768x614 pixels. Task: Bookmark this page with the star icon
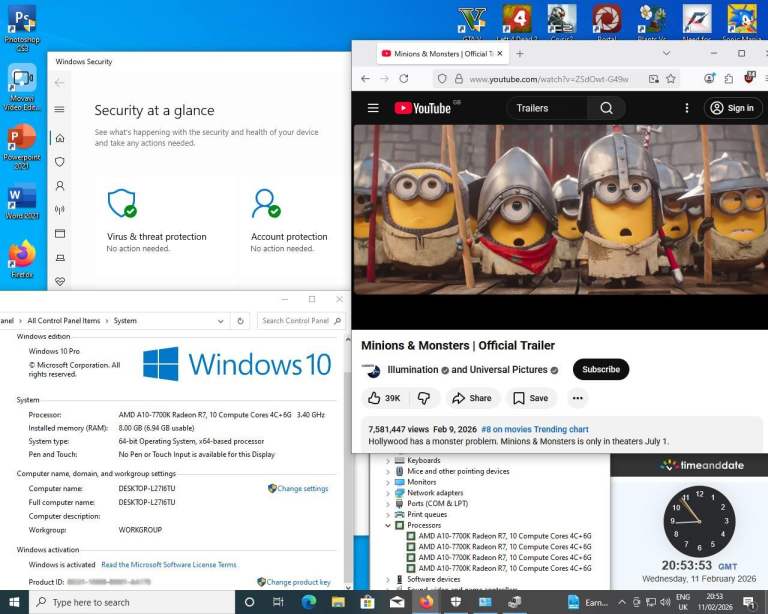[671, 78]
